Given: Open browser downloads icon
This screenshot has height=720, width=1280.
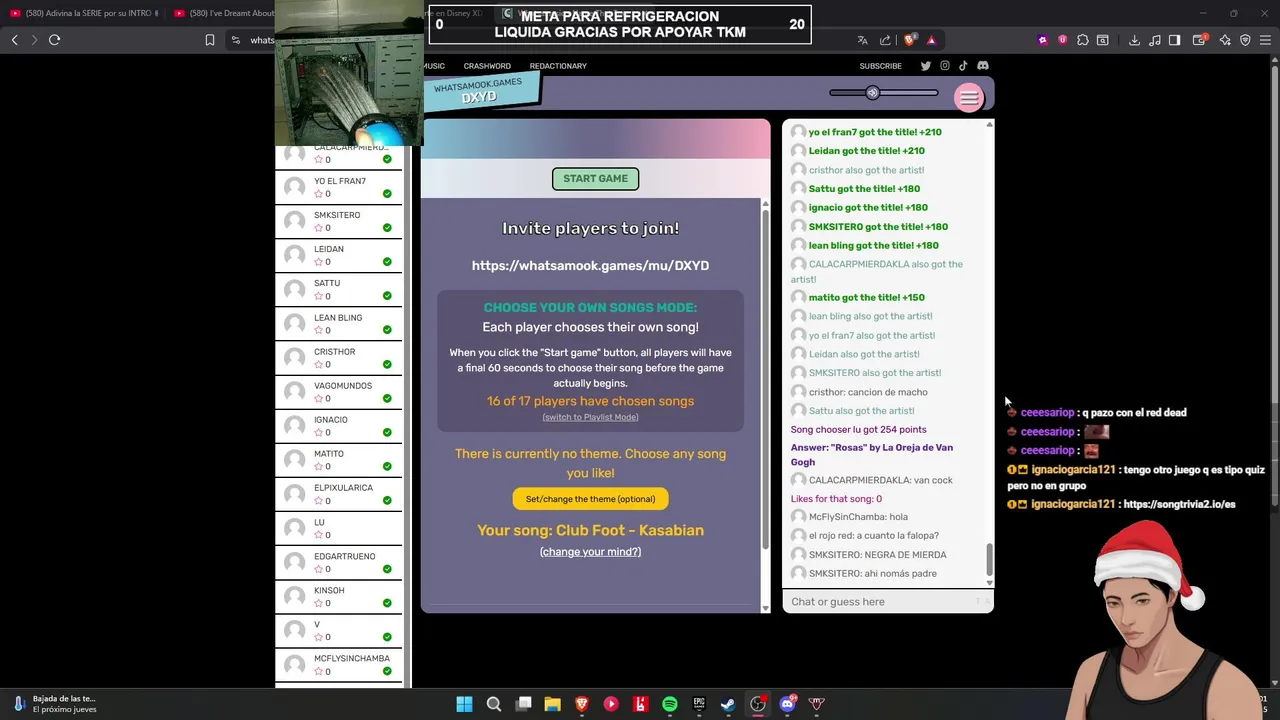Looking at the screenshot, I should point(1134,40).
